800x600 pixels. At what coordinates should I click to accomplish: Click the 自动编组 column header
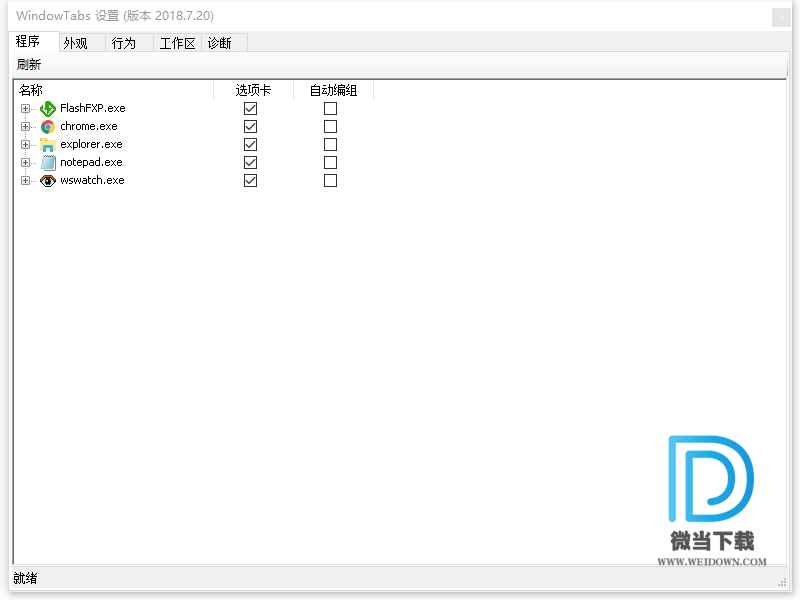coord(334,90)
